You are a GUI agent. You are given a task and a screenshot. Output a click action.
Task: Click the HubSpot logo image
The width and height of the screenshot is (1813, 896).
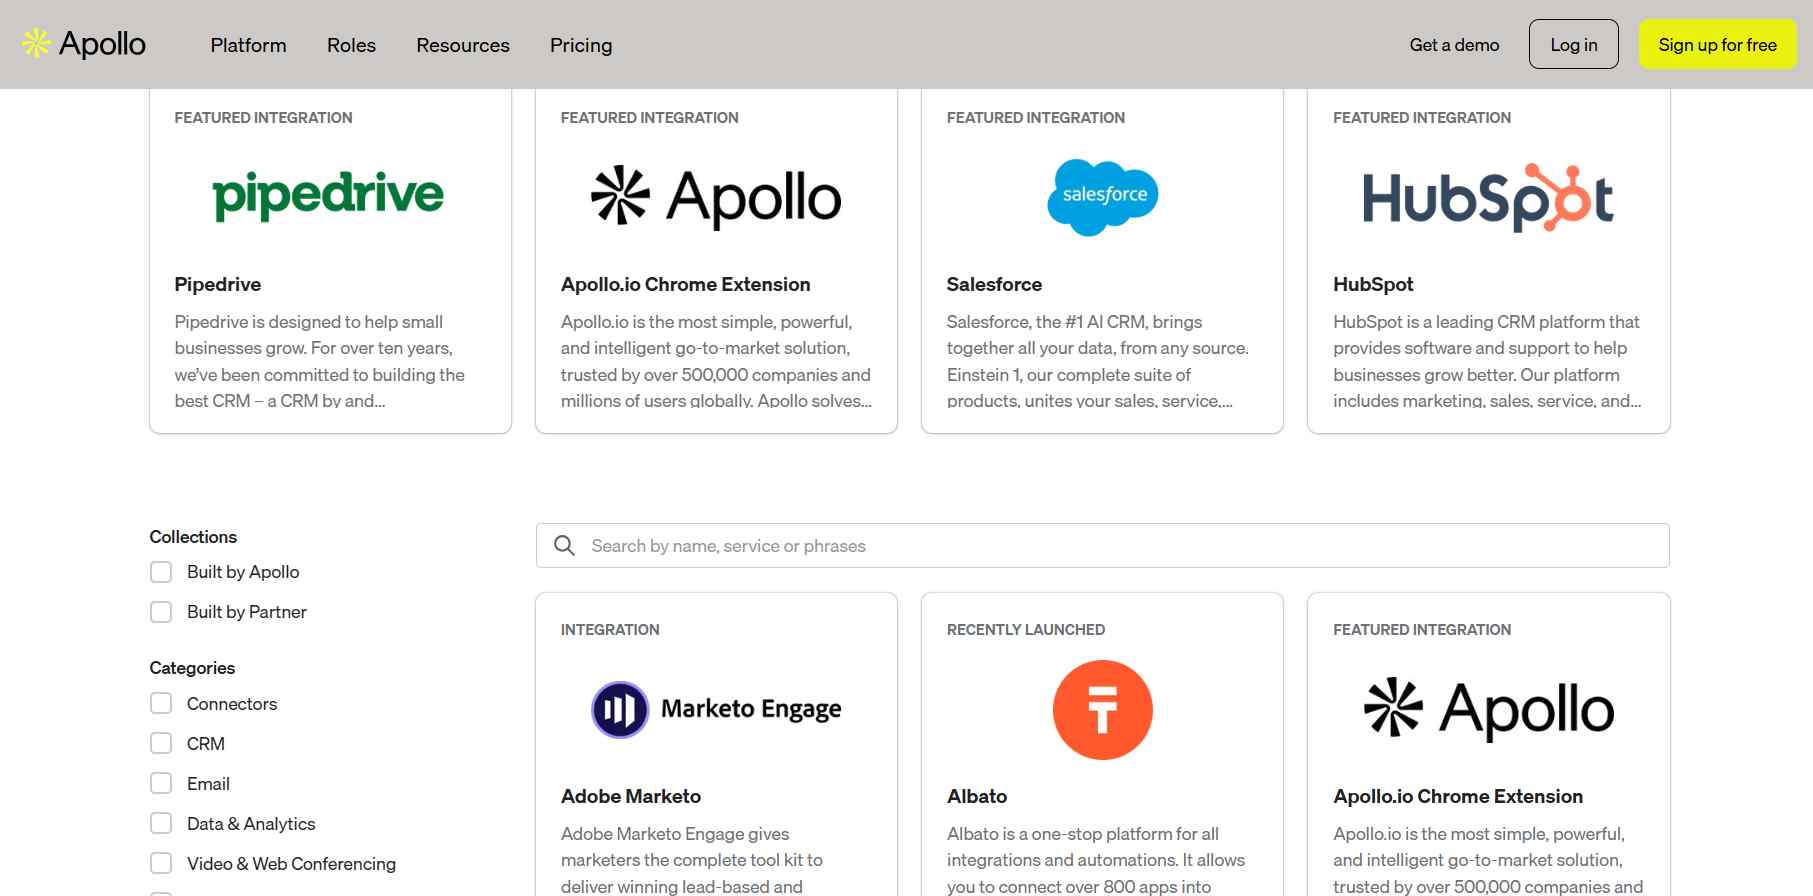click(x=1488, y=198)
